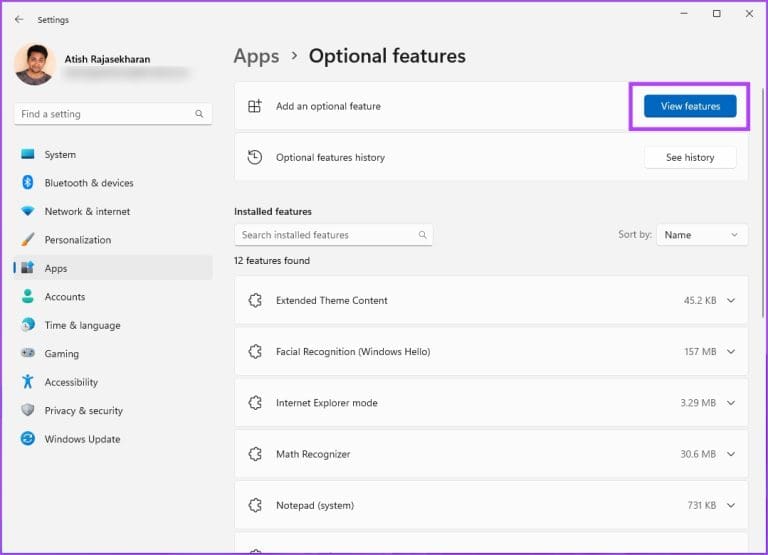Open the Sort by Name dropdown
Screen dimensions: 768x555
tap(702, 235)
